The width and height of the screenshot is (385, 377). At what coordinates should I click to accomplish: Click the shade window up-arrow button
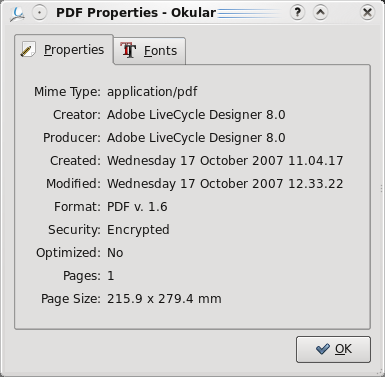320,13
